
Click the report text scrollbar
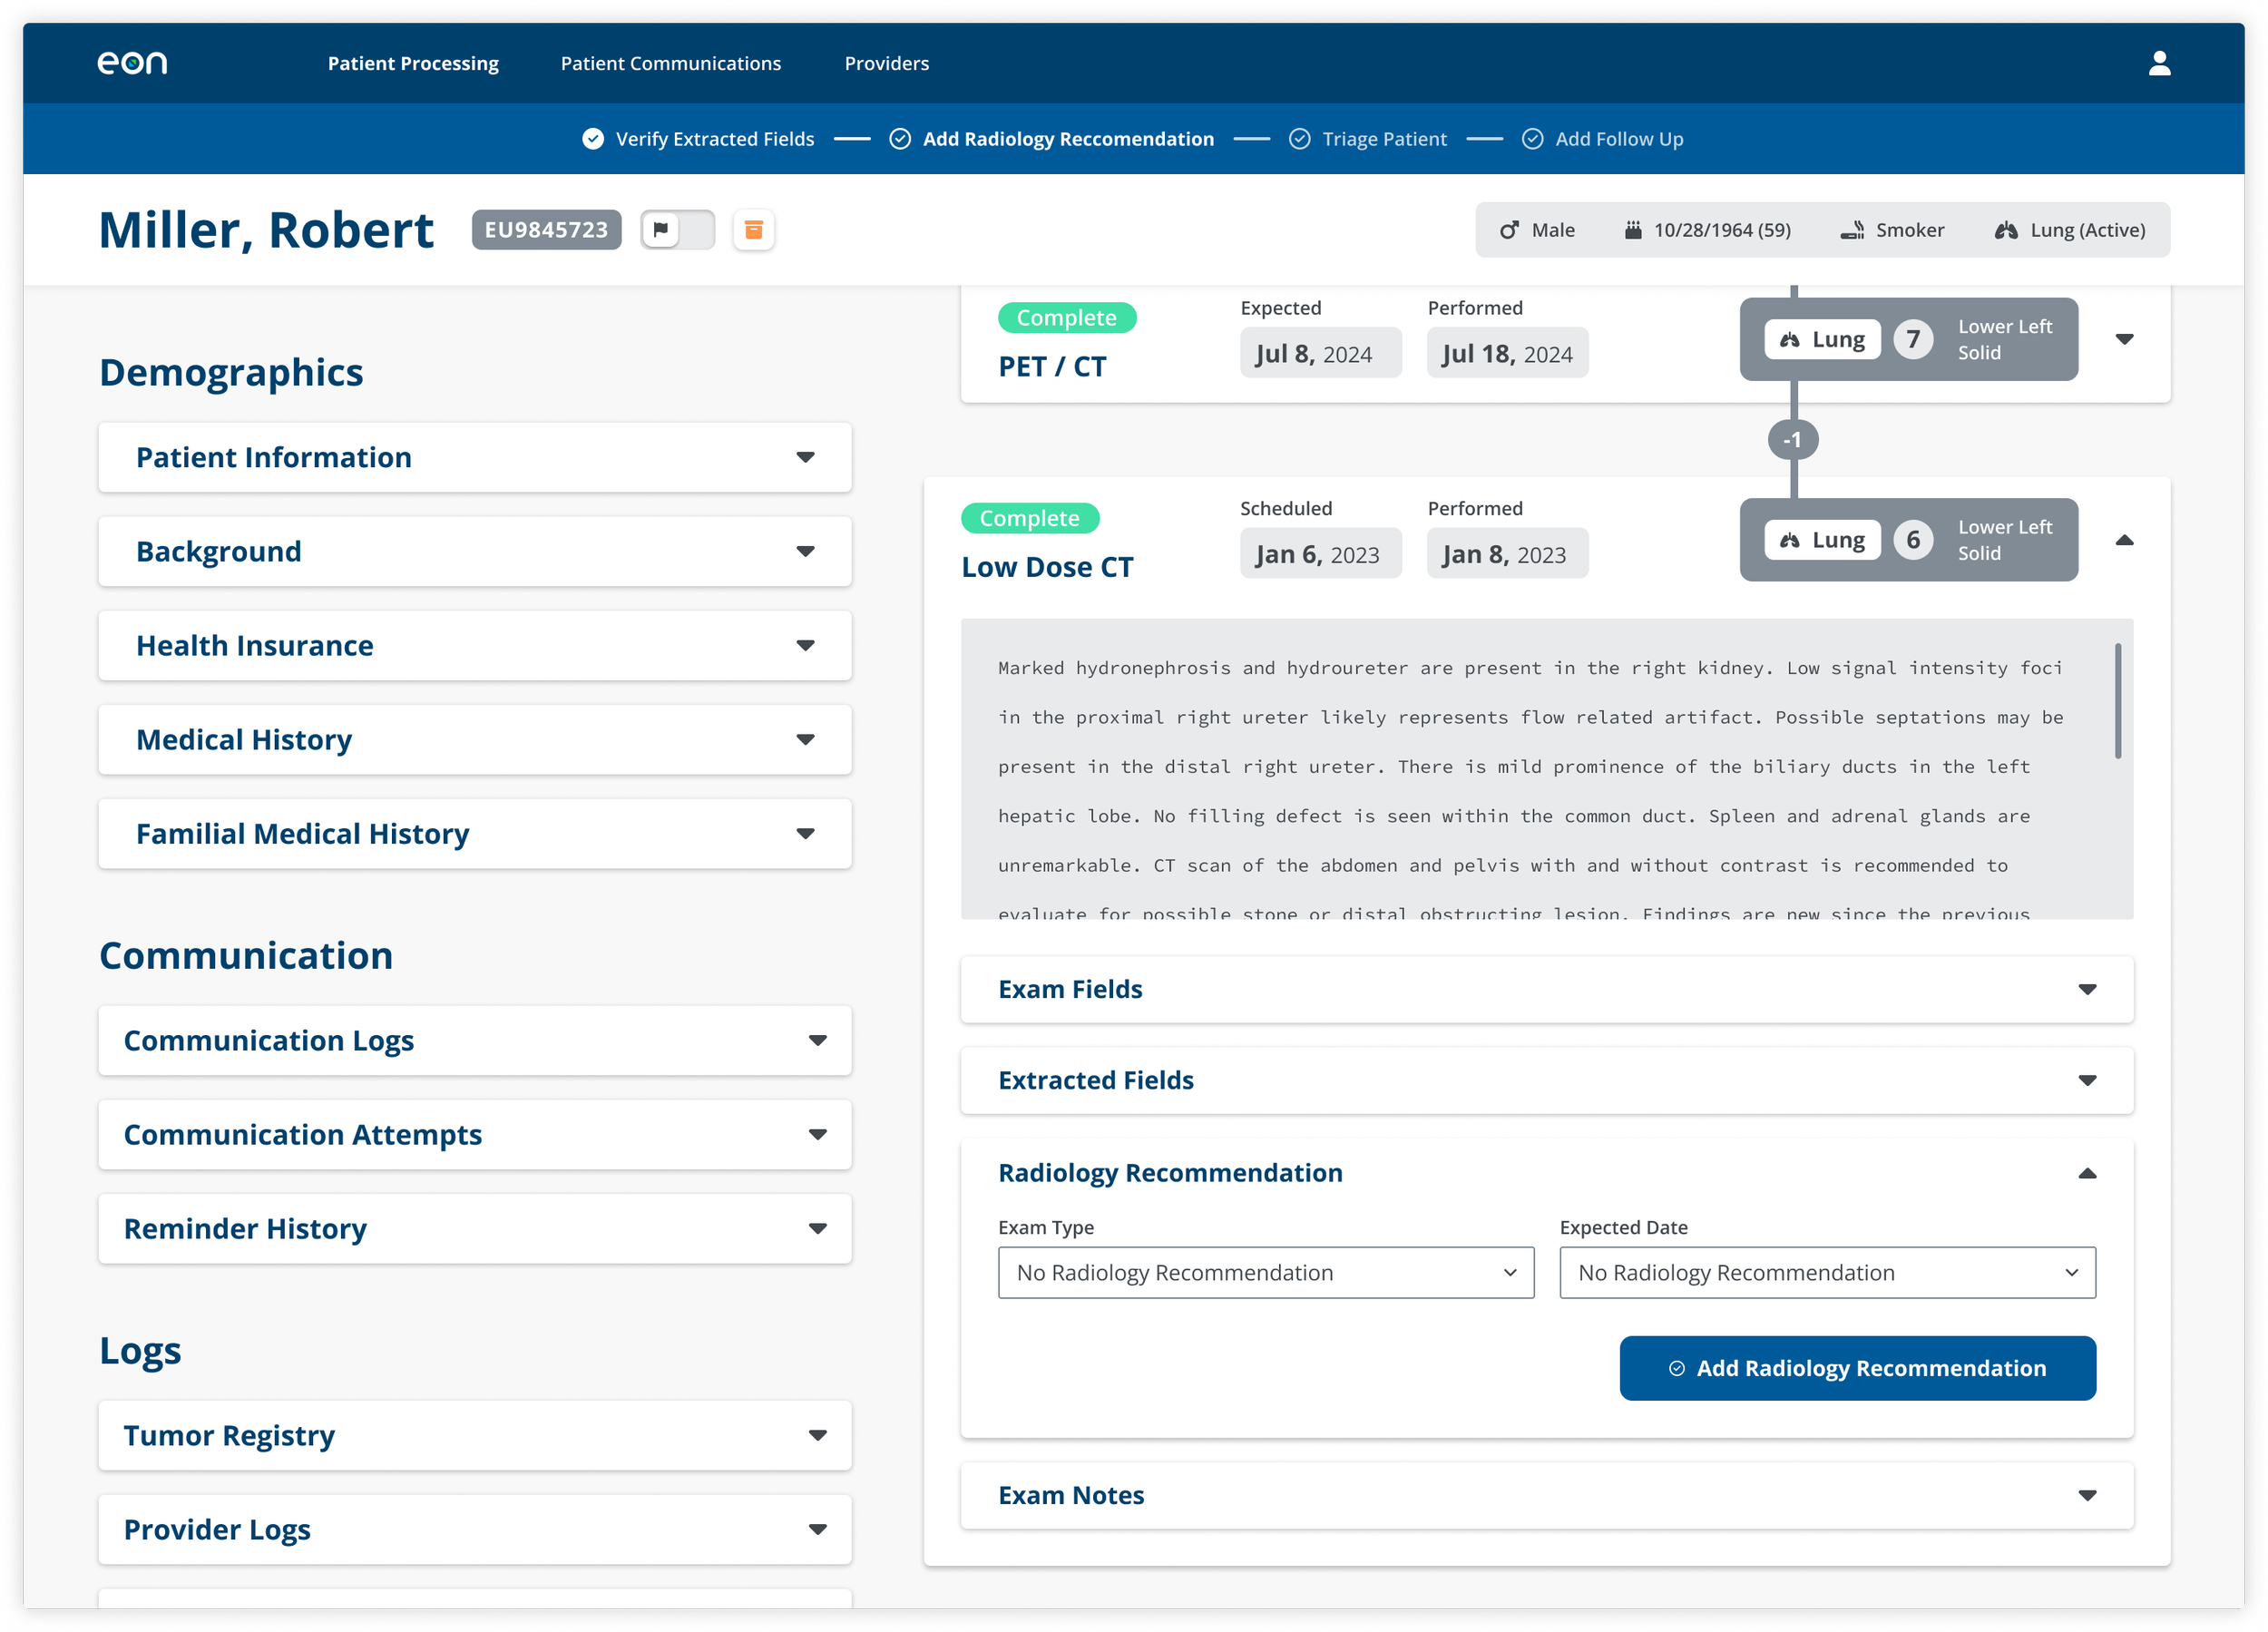pos(2118,700)
